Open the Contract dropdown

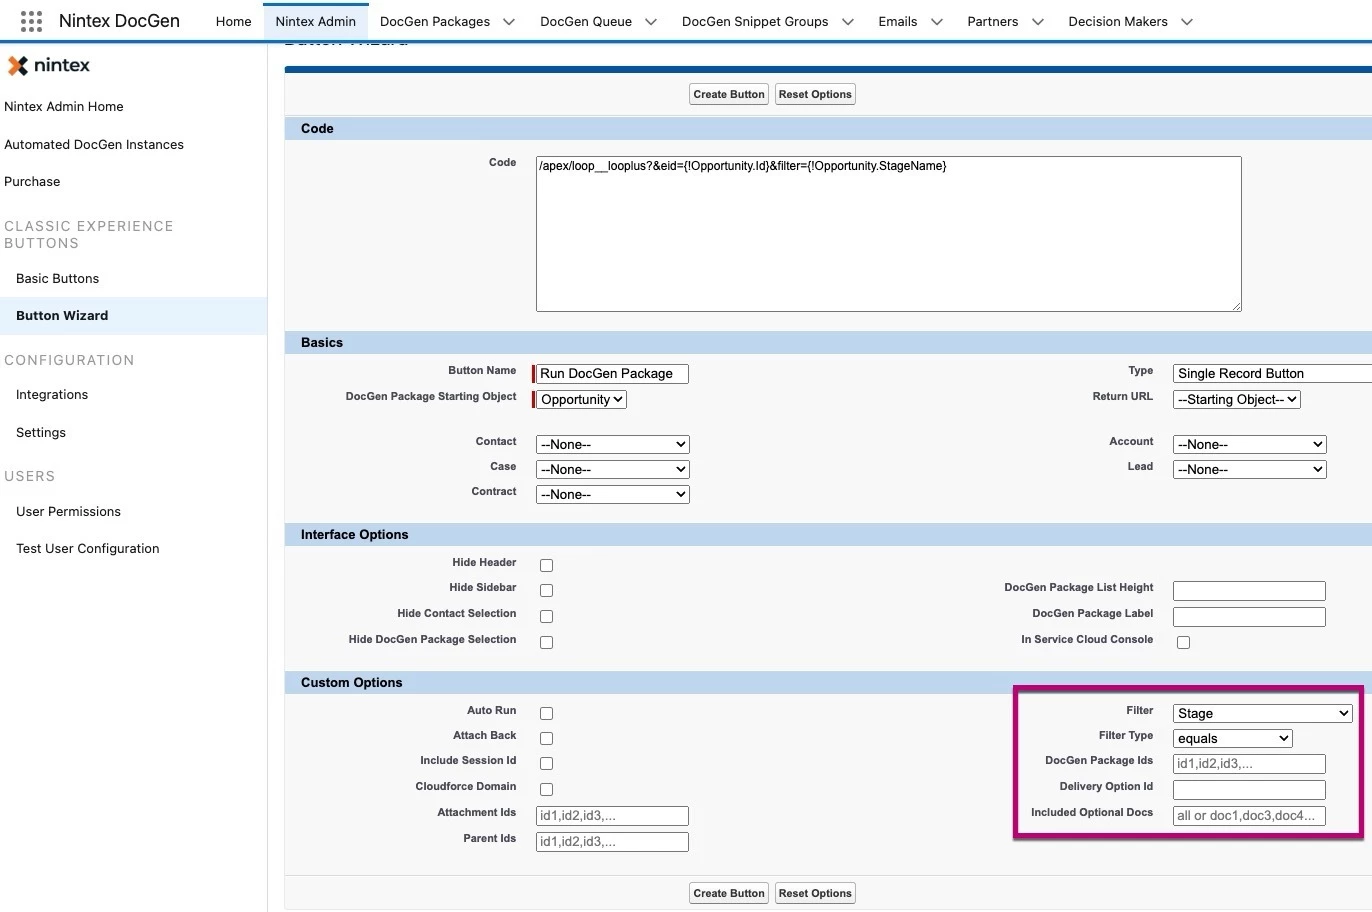pos(612,494)
